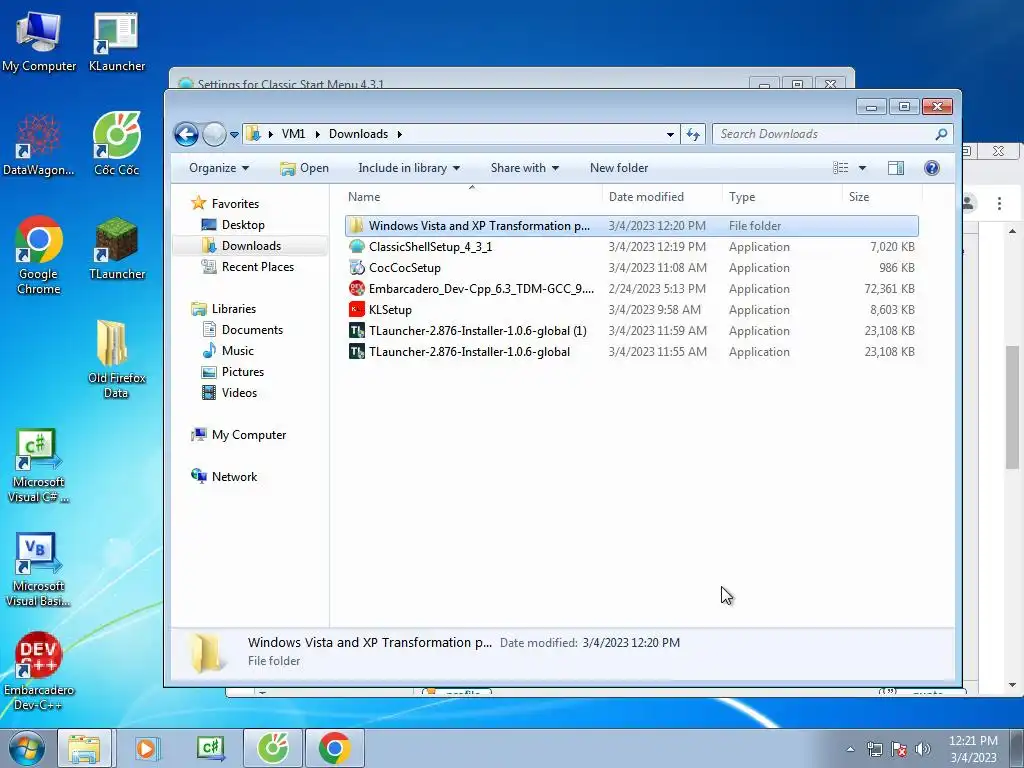Open Cốc Cốc browser desktop shortcut
The image size is (1024, 768).
coord(117,145)
